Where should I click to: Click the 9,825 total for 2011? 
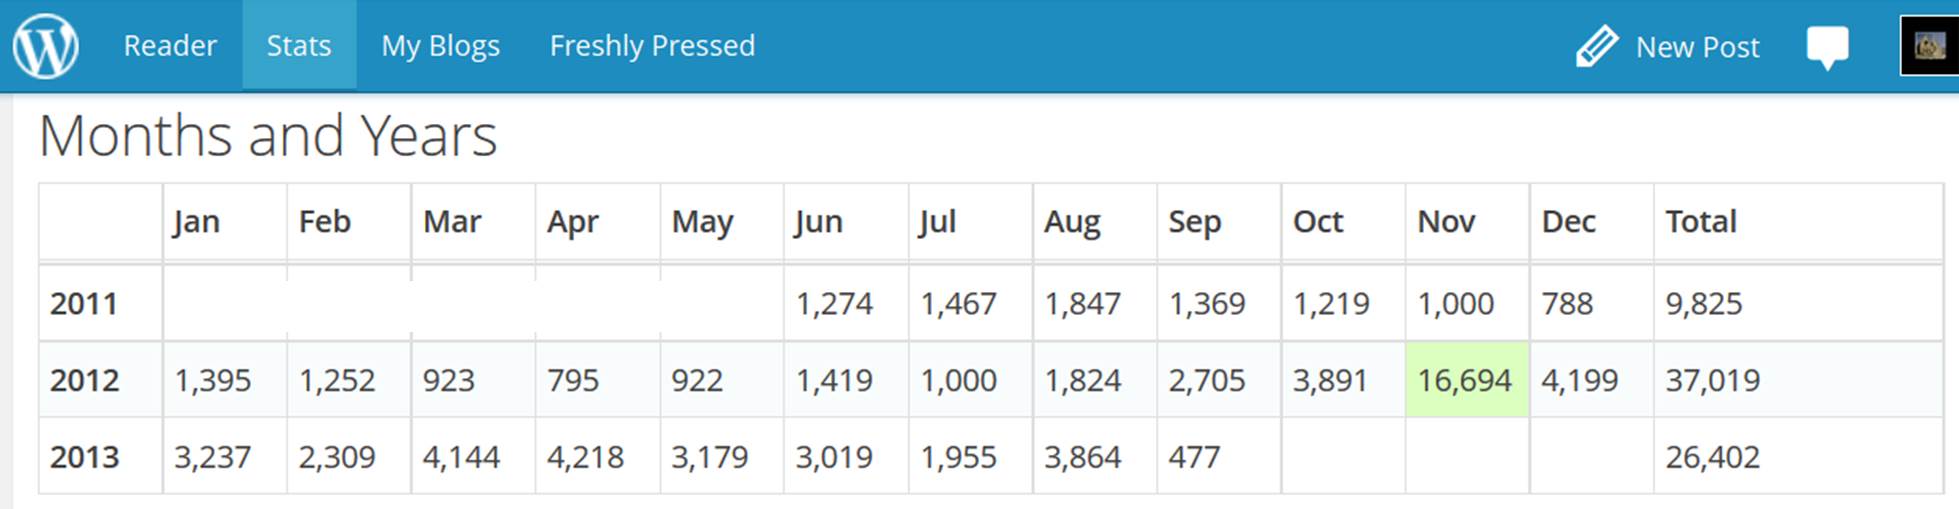1703,304
